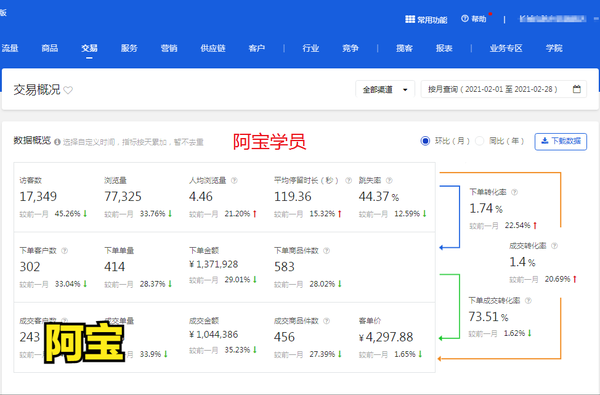600x395 pixels.
Task: Favorite 交易概况 with the heart icon
Action: coord(68,90)
